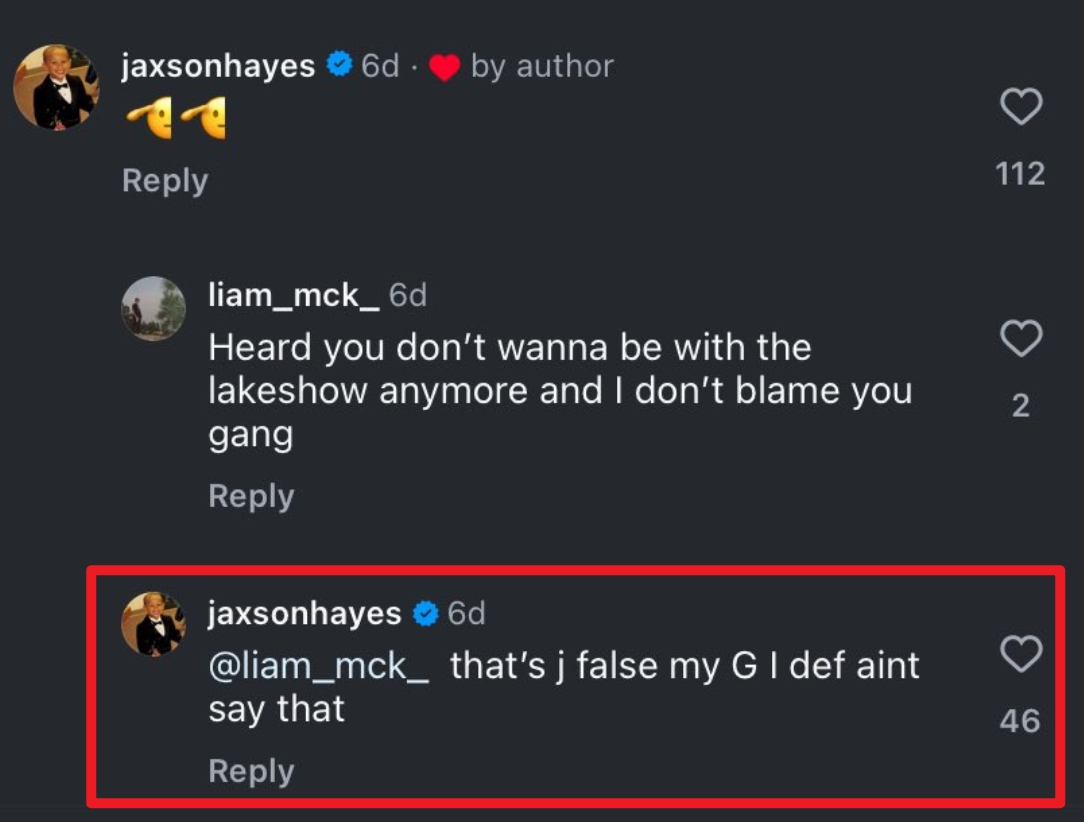Reply to the top jaxsonhayes emoji comment

(x=165, y=181)
